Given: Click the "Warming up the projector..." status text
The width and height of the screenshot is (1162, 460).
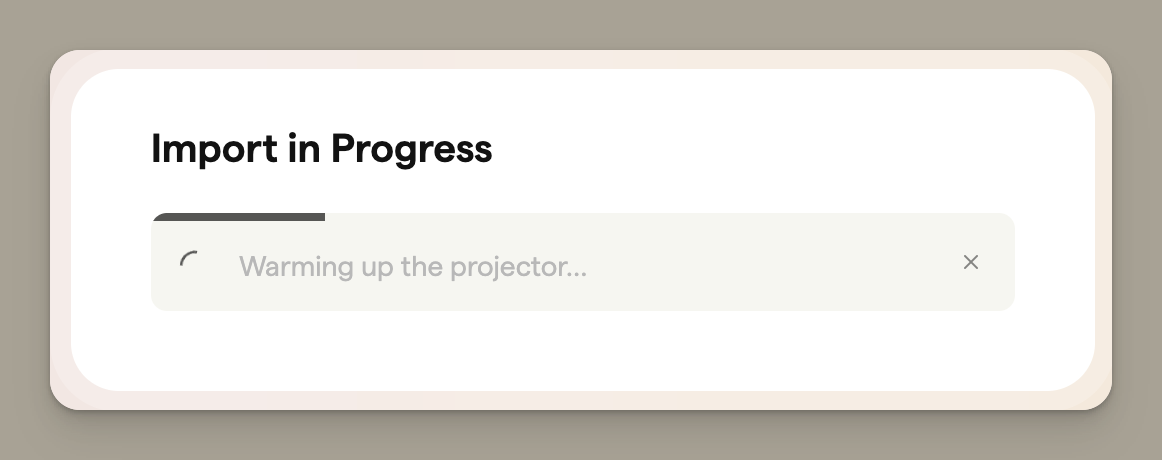Looking at the screenshot, I should [412, 267].
